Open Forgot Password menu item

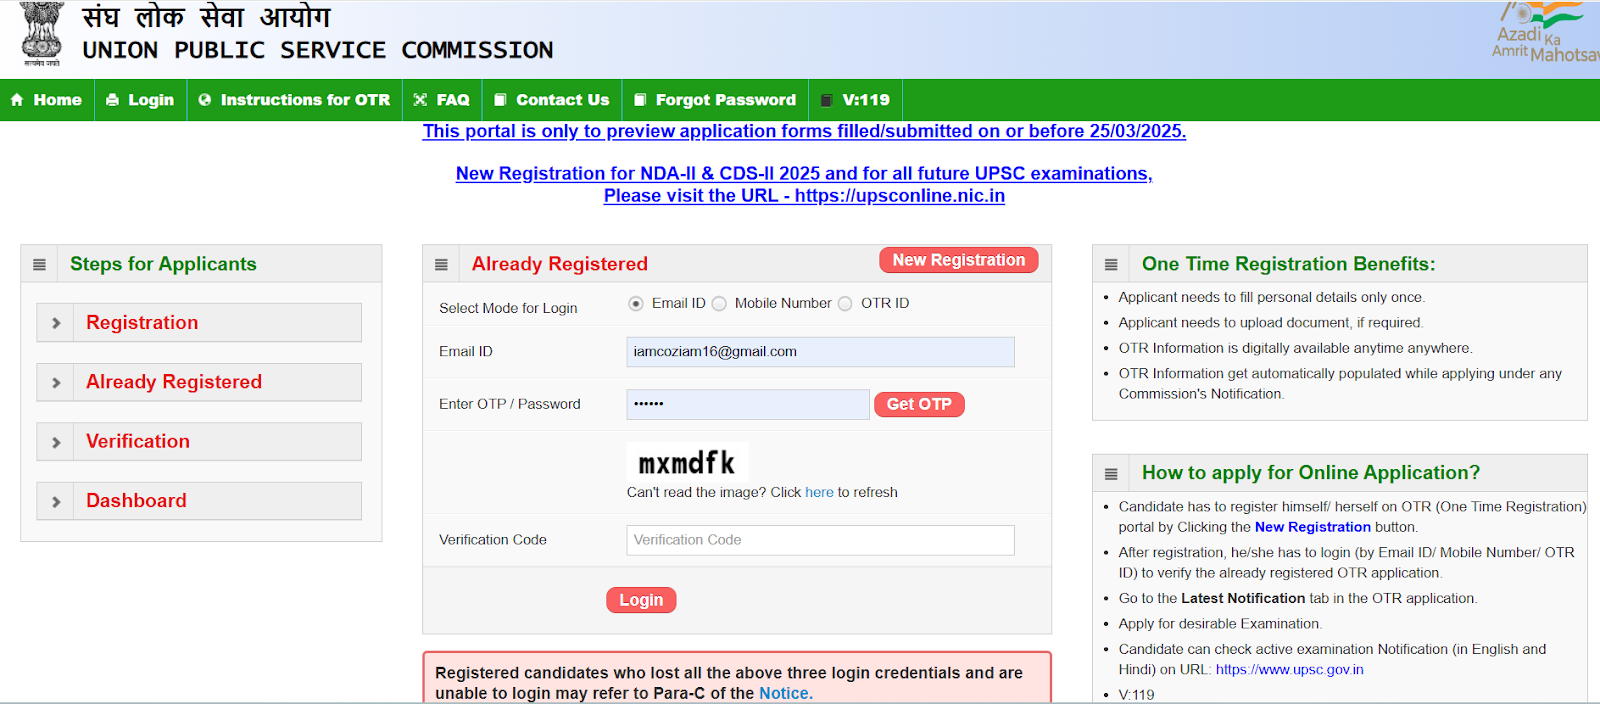715,100
